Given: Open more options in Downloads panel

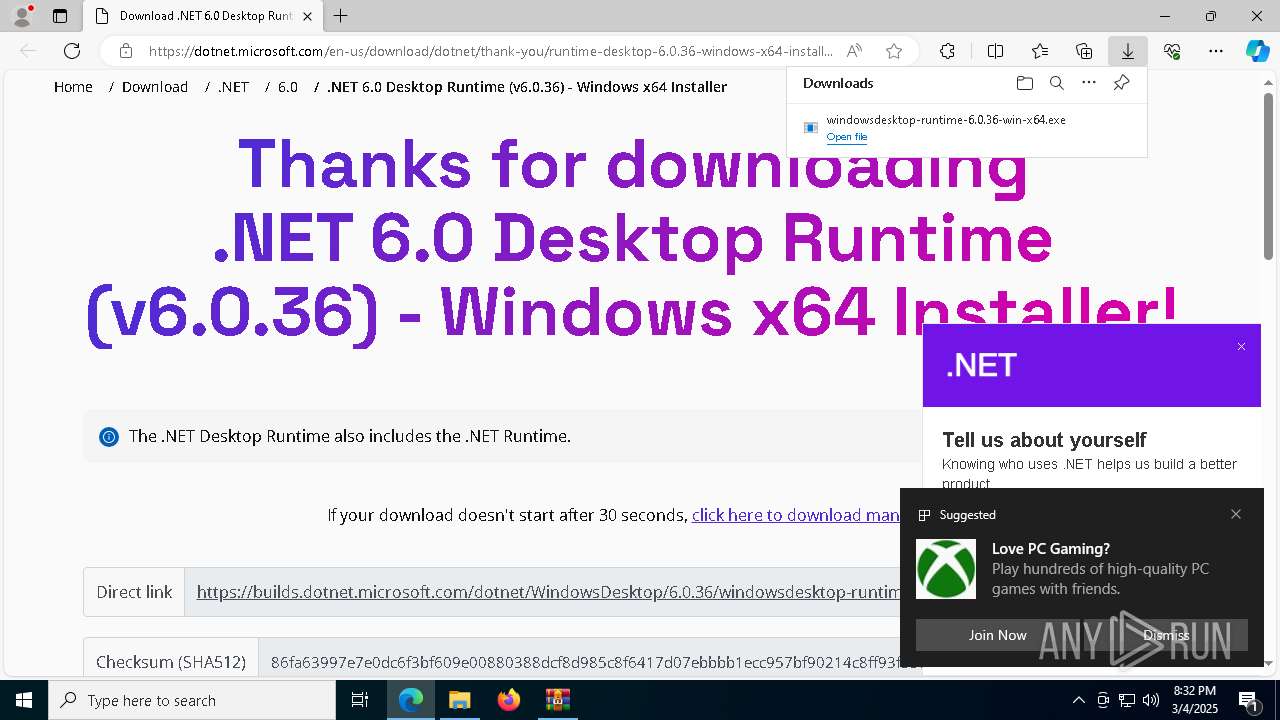Looking at the screenshot, I should (1089, 83).
